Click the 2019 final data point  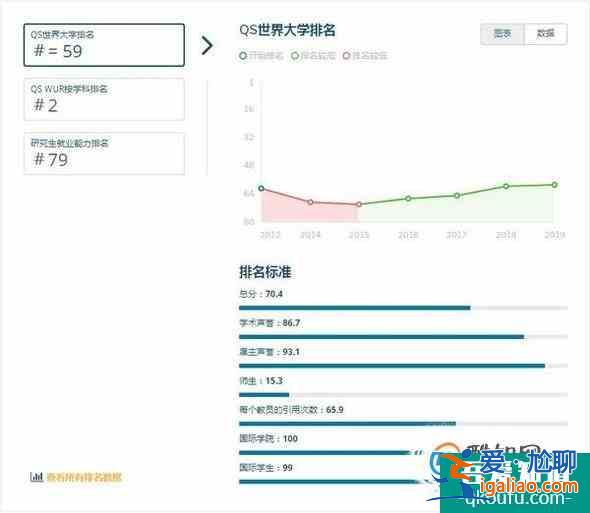[555, 184]
